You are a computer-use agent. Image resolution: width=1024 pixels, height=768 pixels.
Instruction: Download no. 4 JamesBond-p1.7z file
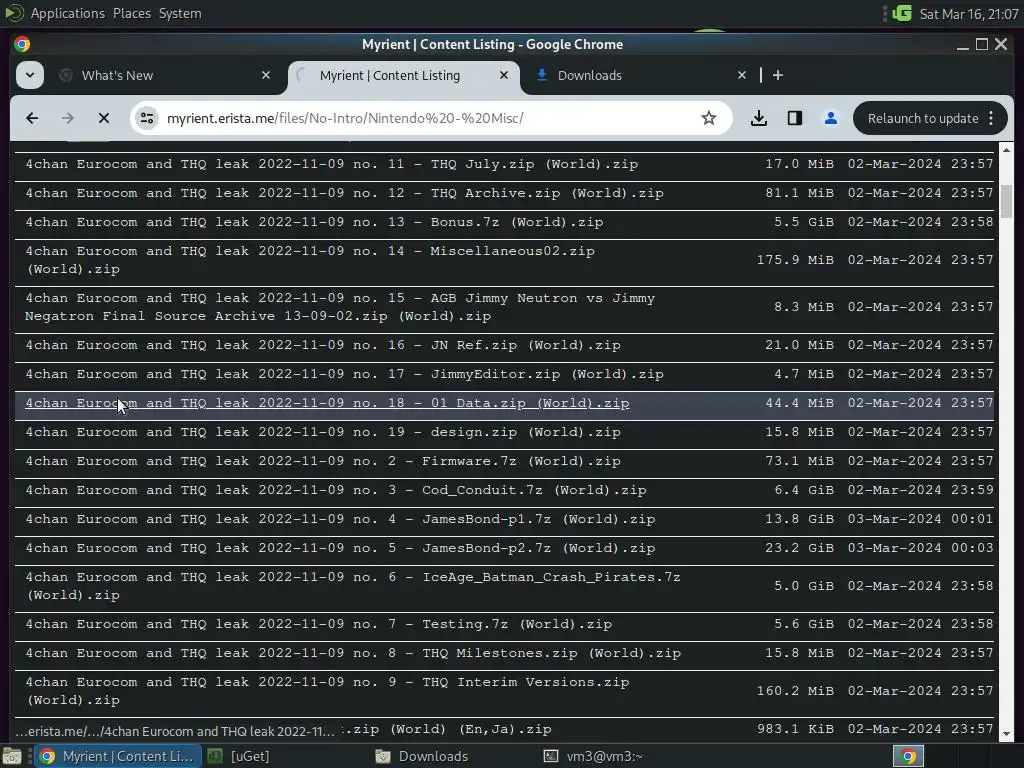tap(340, 519)
